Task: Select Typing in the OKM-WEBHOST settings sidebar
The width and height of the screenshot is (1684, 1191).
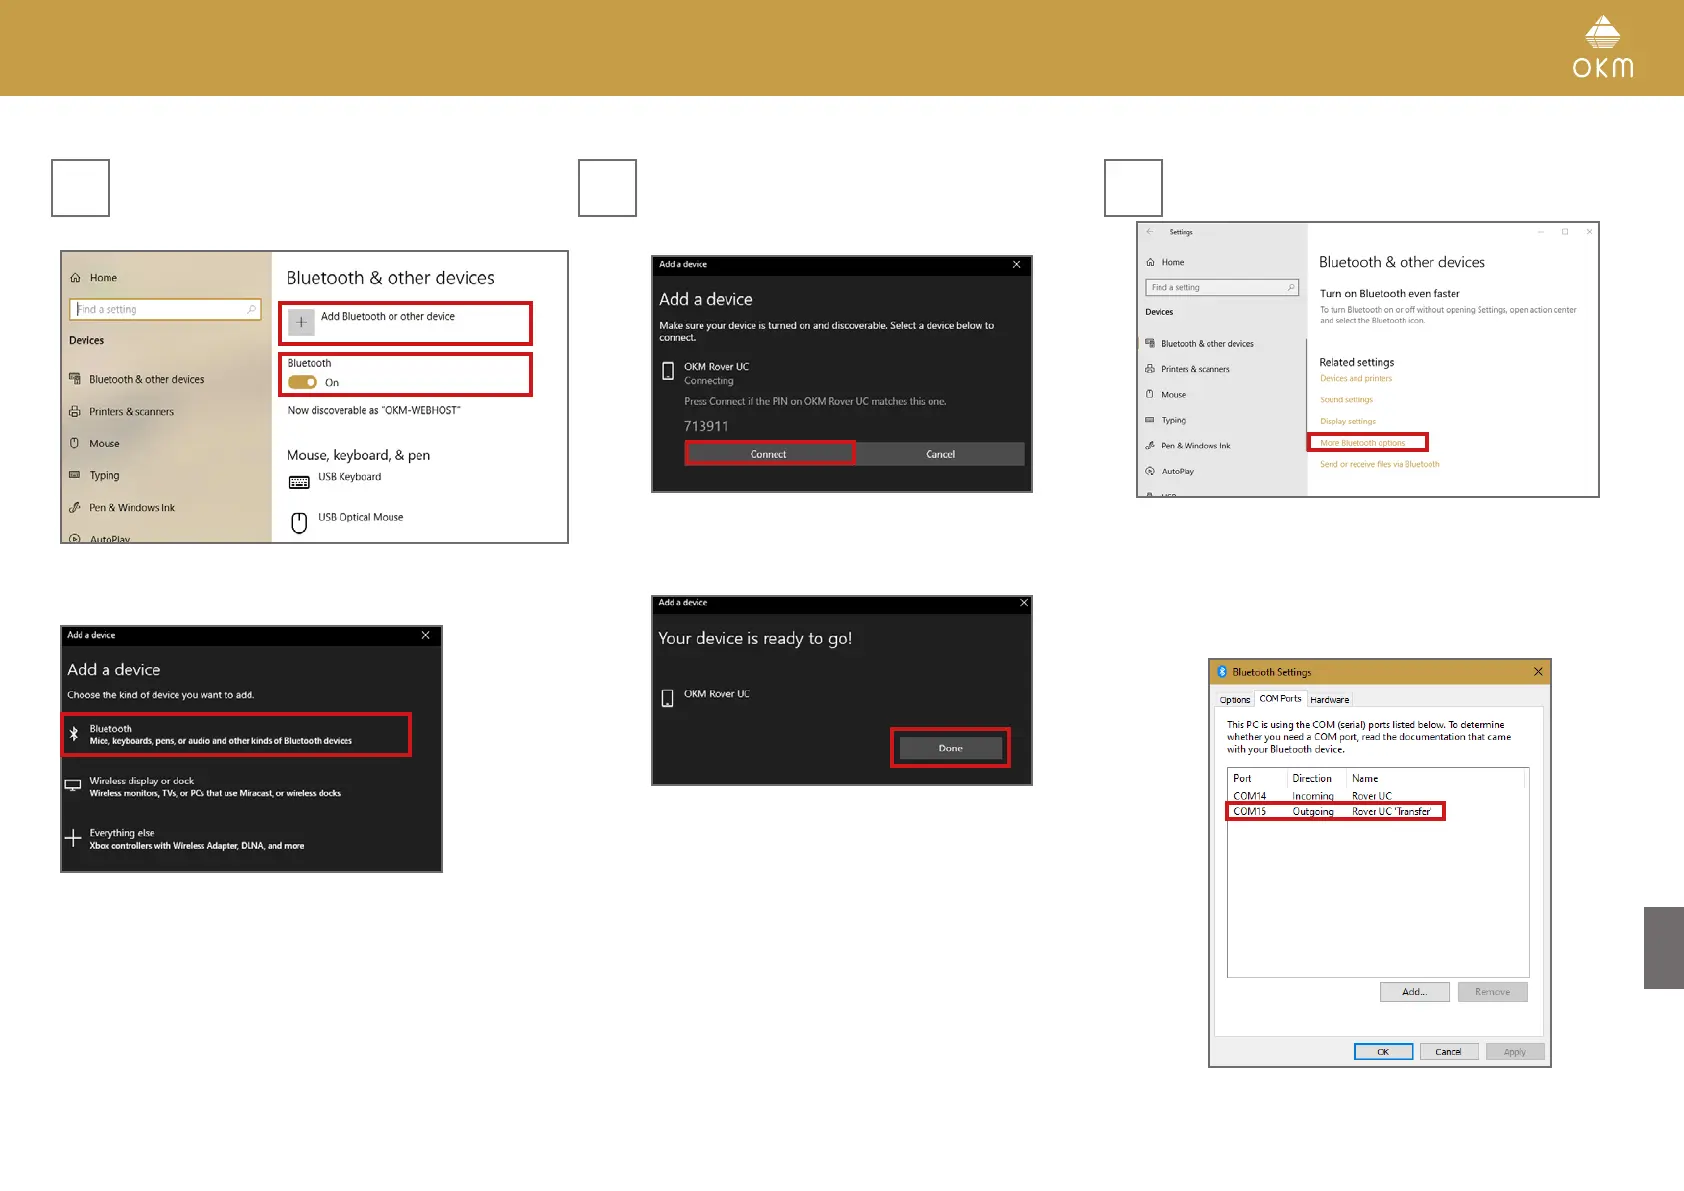Action: (x=104, y=475)
